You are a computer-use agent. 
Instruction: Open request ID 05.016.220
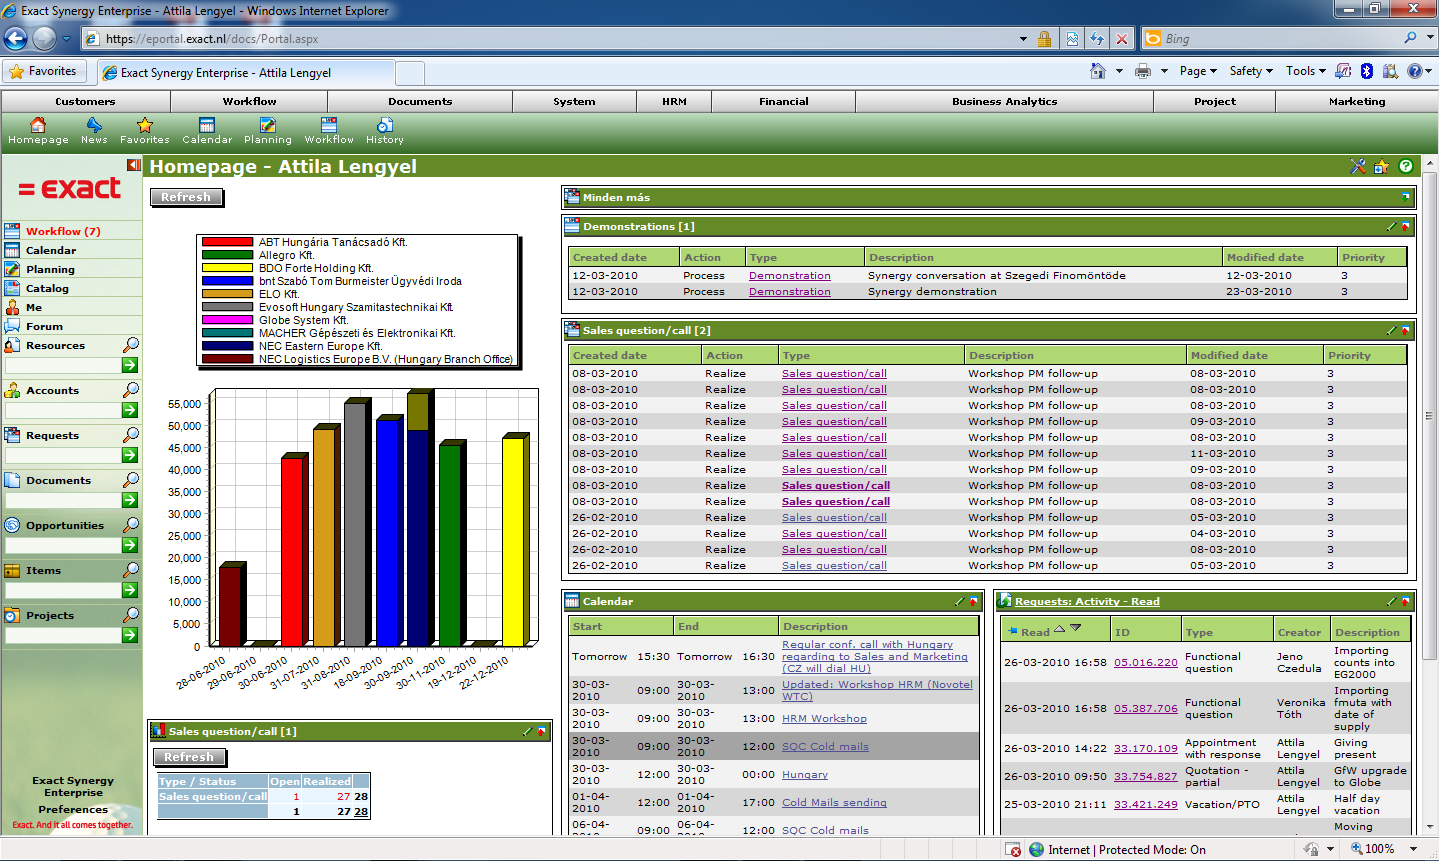point(1146,662)
